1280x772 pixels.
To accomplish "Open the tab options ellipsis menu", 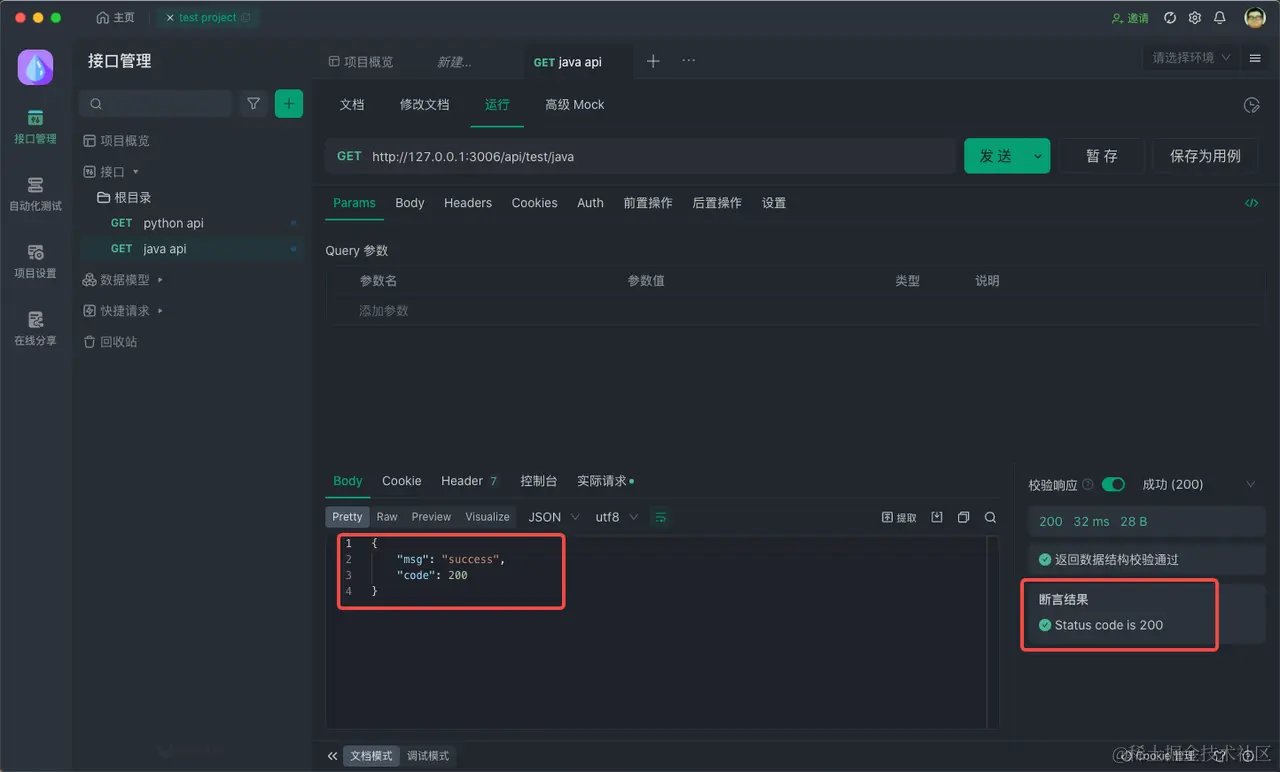I will pyautogui.click(x=689, y=61).
